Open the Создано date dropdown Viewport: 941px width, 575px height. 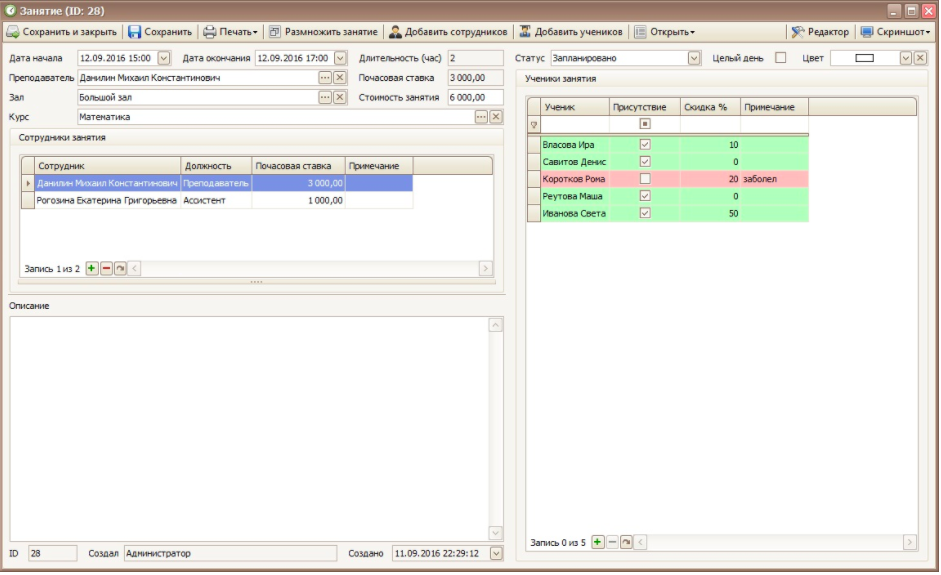coord(496,553)
